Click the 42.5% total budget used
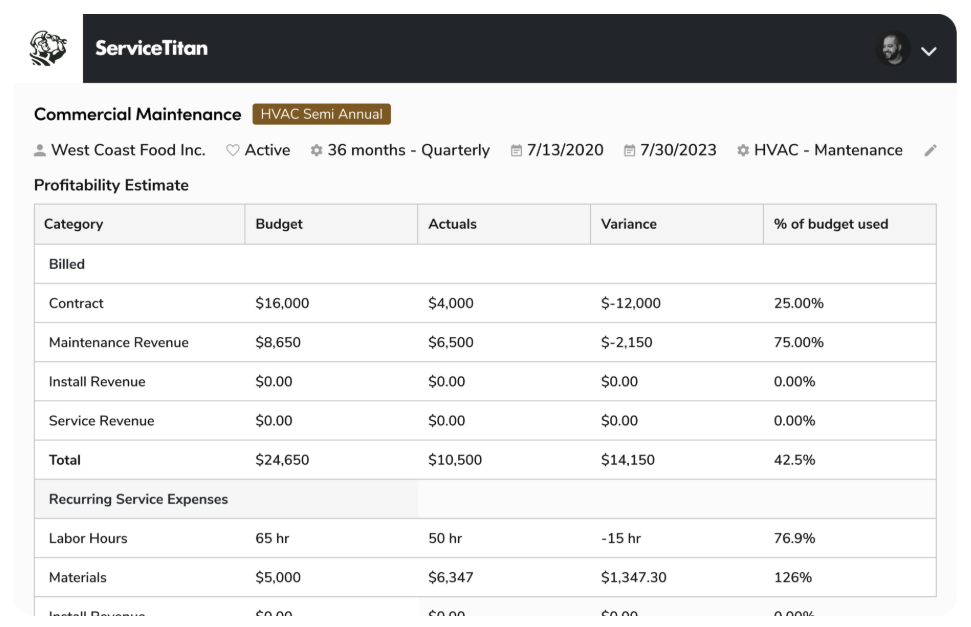Screen dimensions: 971x627 point(795,460)
